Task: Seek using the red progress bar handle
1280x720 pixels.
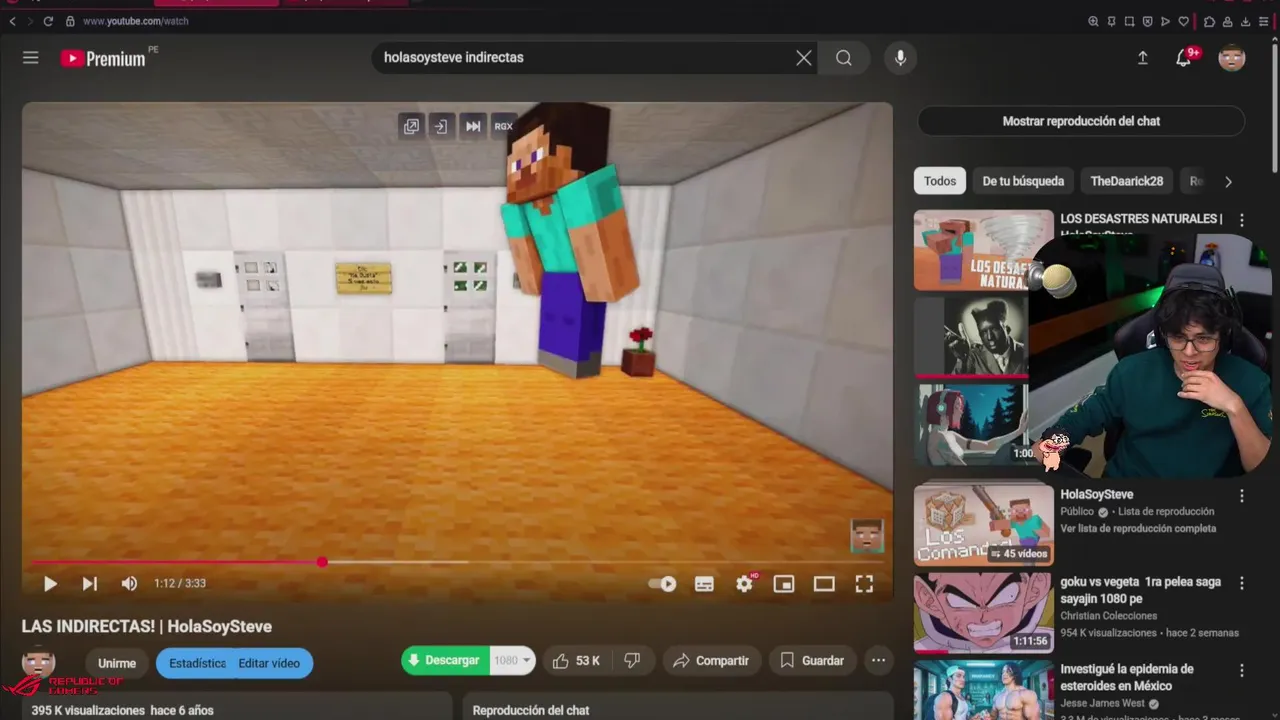Action: [322, 562]
